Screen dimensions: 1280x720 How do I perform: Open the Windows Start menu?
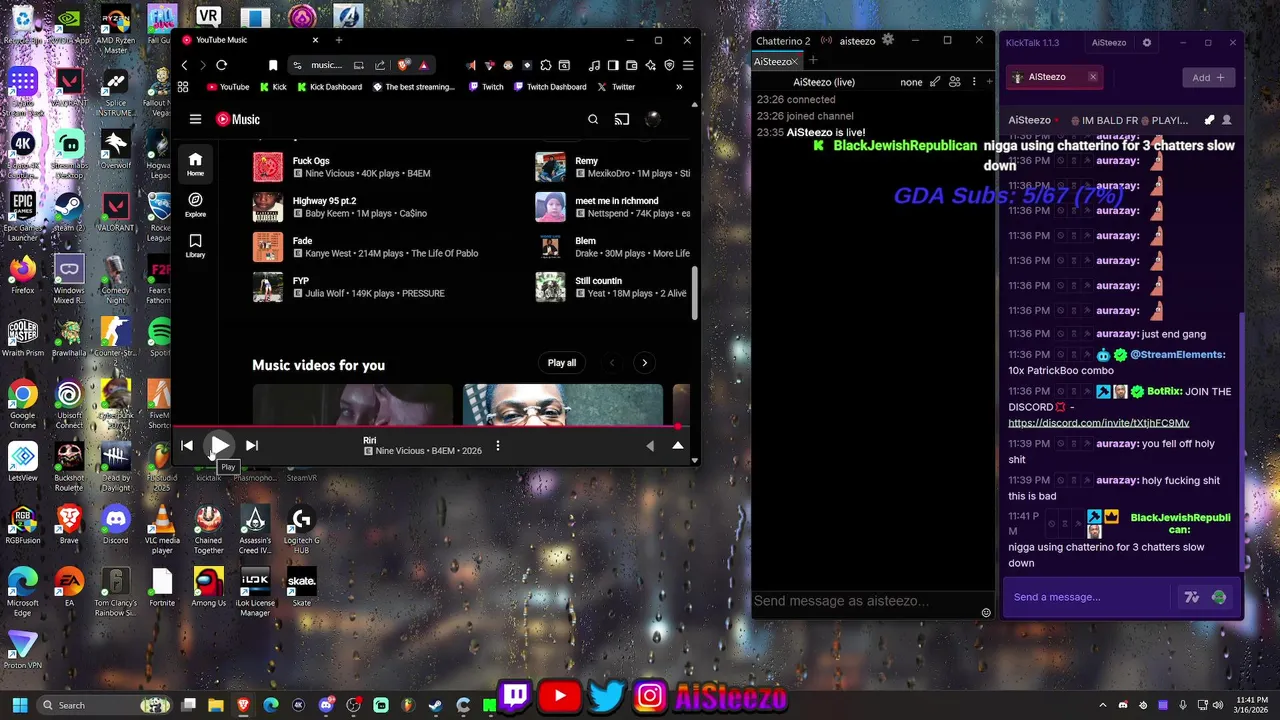(x=19, y=705)
